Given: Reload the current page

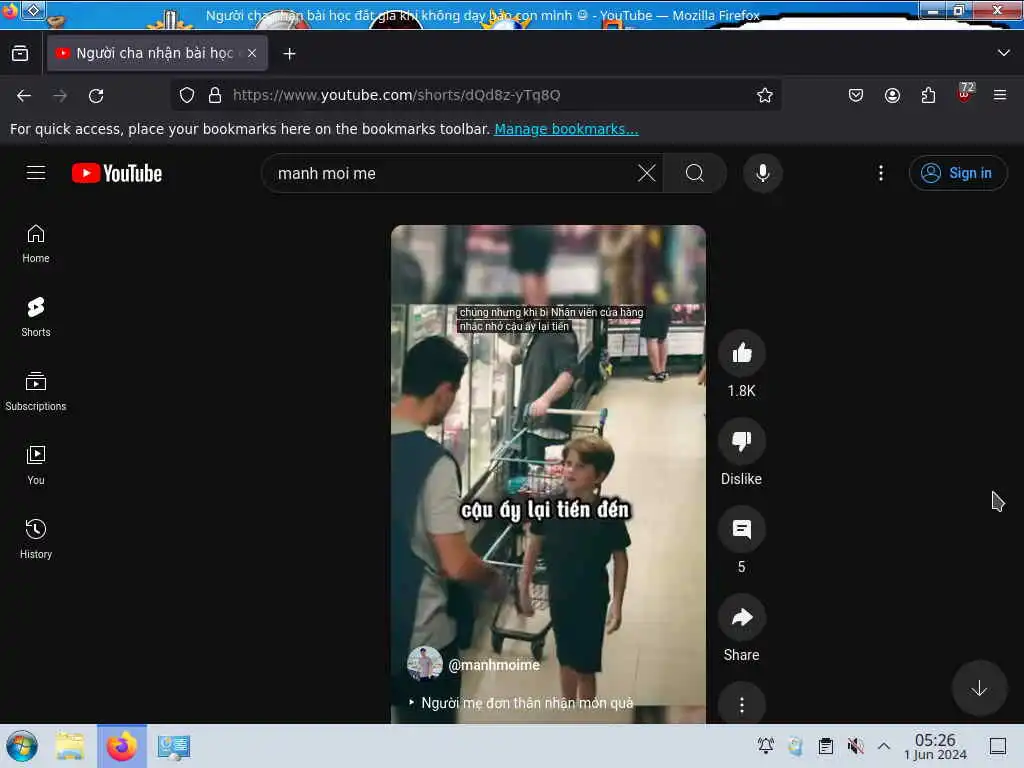Looking at the screenshot, I should (96, 95).
